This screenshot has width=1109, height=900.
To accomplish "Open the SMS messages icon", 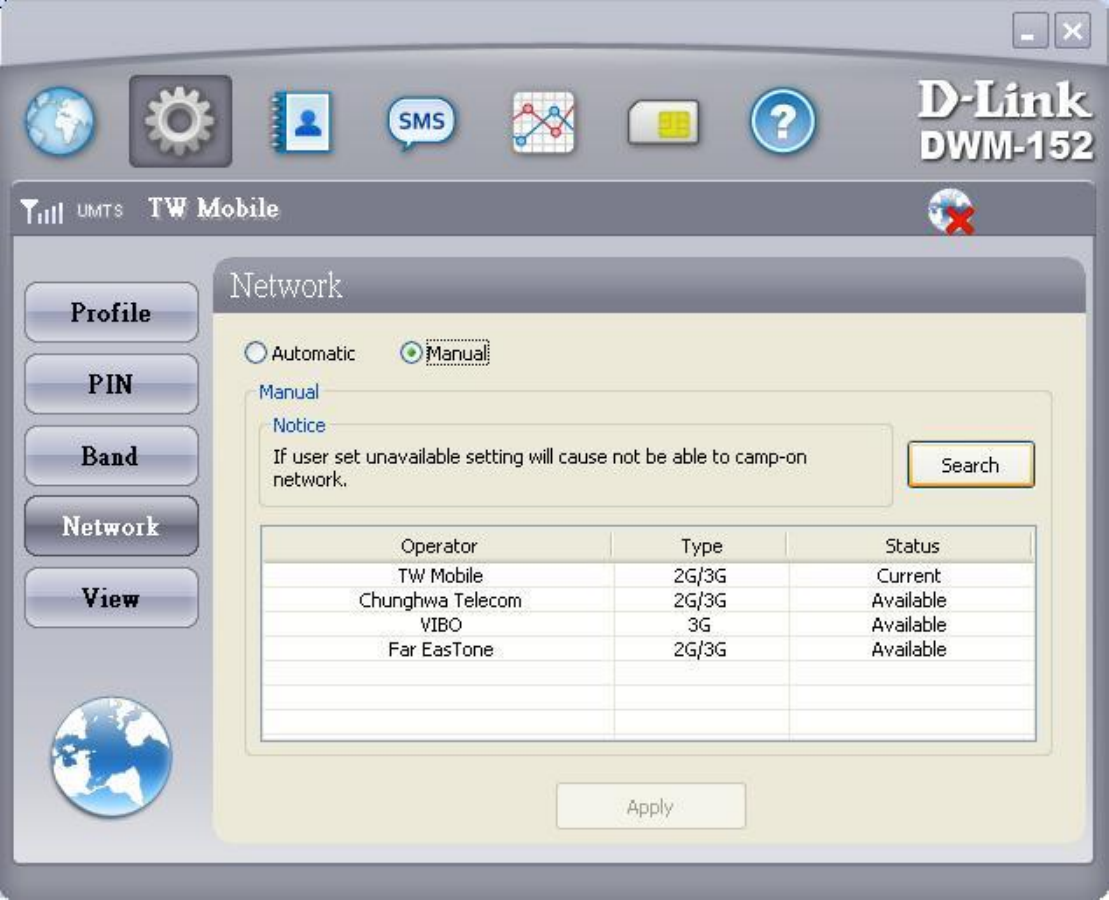I will click(422, 122).
